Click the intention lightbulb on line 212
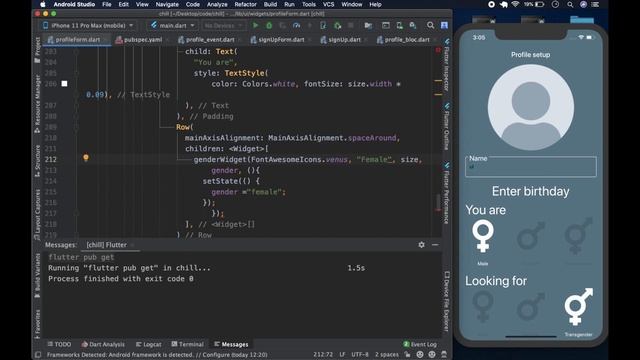Image resolution: width=640 pixels, height=360 pixels. pos(86,157)
